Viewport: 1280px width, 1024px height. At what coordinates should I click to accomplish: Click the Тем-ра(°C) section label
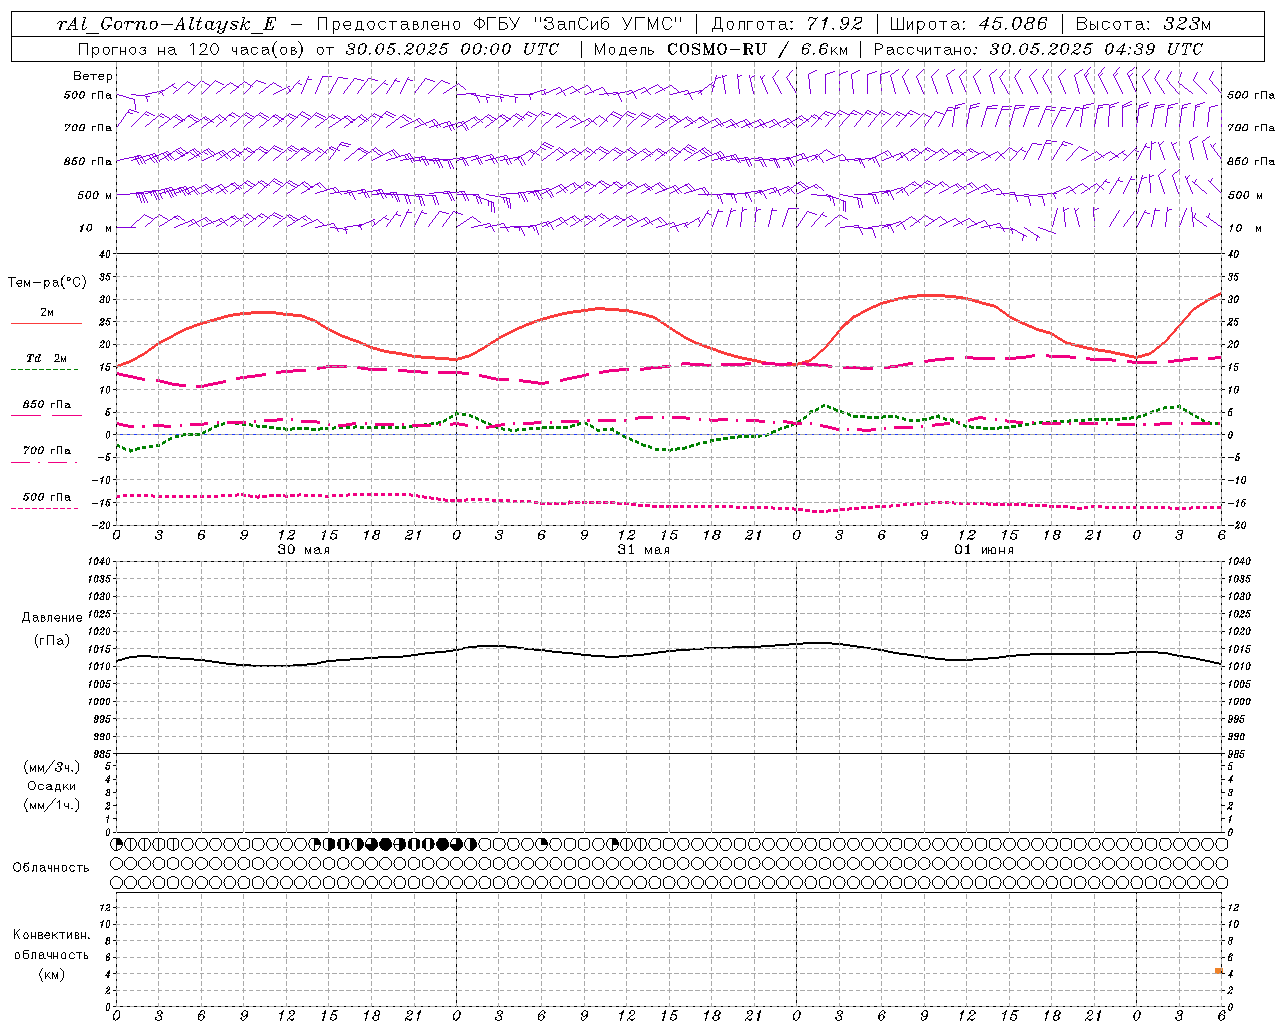tap(47, 283)
